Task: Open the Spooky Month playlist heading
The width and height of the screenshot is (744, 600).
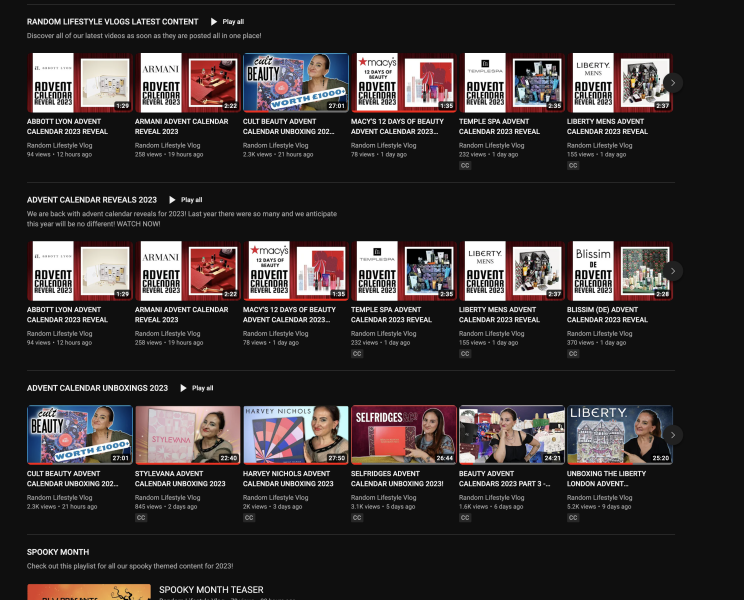Action: (58, 552)
